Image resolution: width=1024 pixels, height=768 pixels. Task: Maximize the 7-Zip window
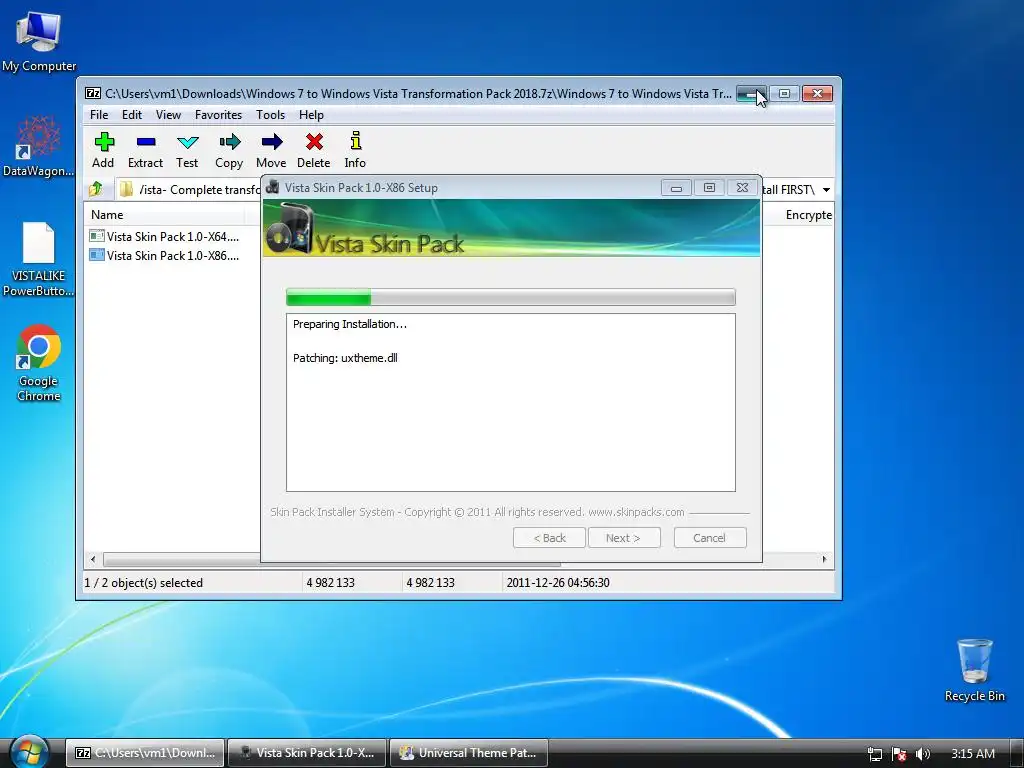(784, 94)
